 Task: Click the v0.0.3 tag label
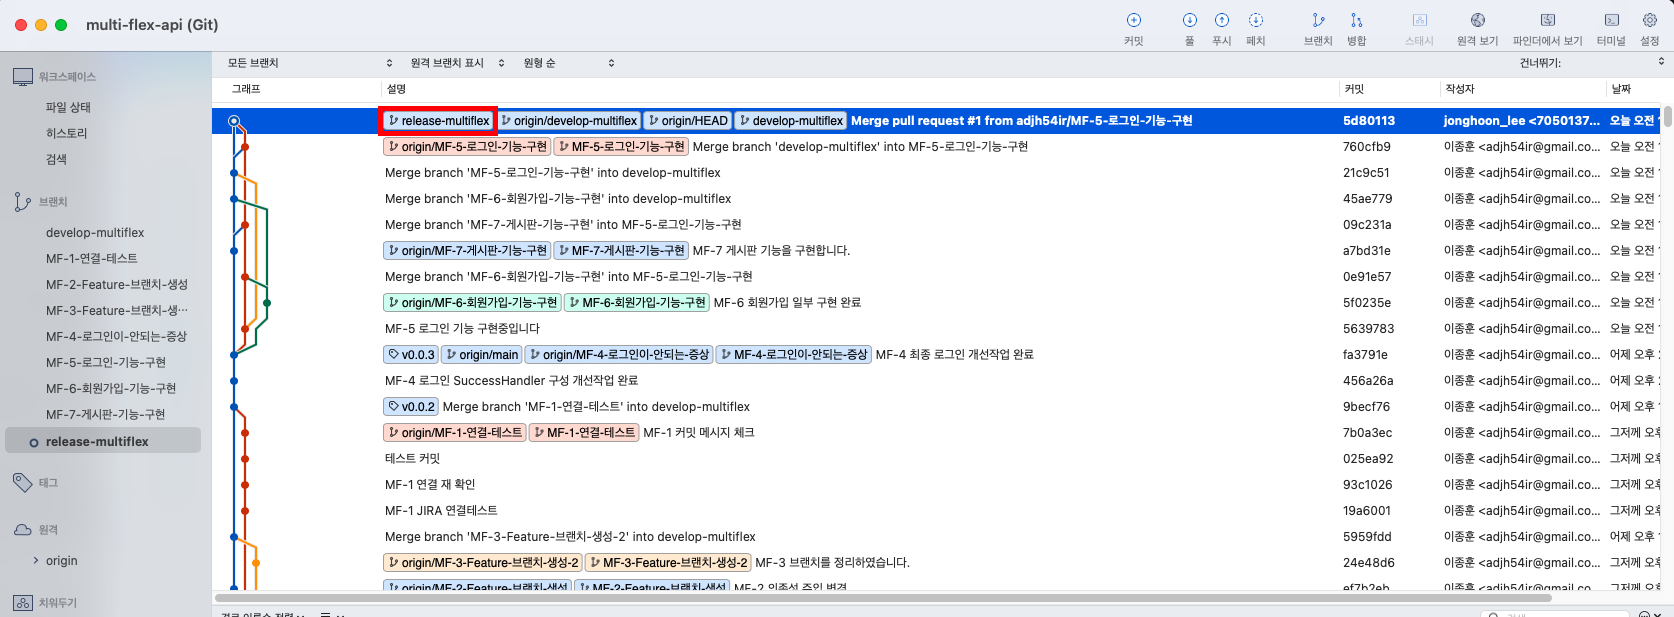[411, 355]
